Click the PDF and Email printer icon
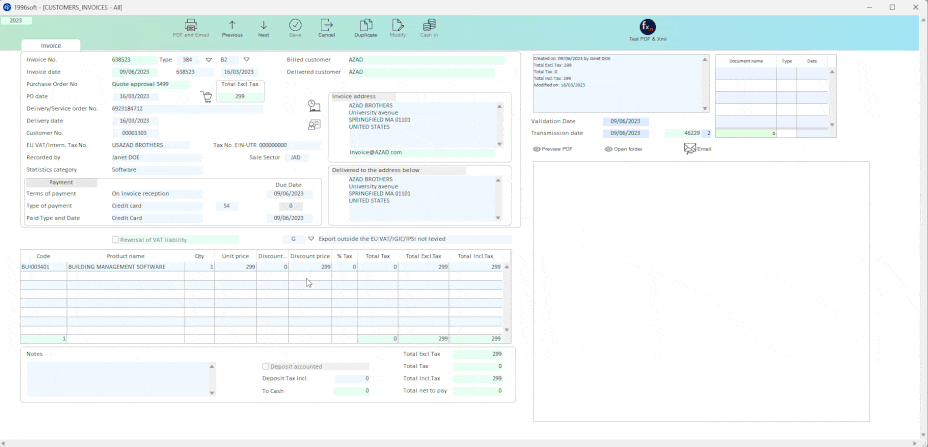 click(191, 25)
